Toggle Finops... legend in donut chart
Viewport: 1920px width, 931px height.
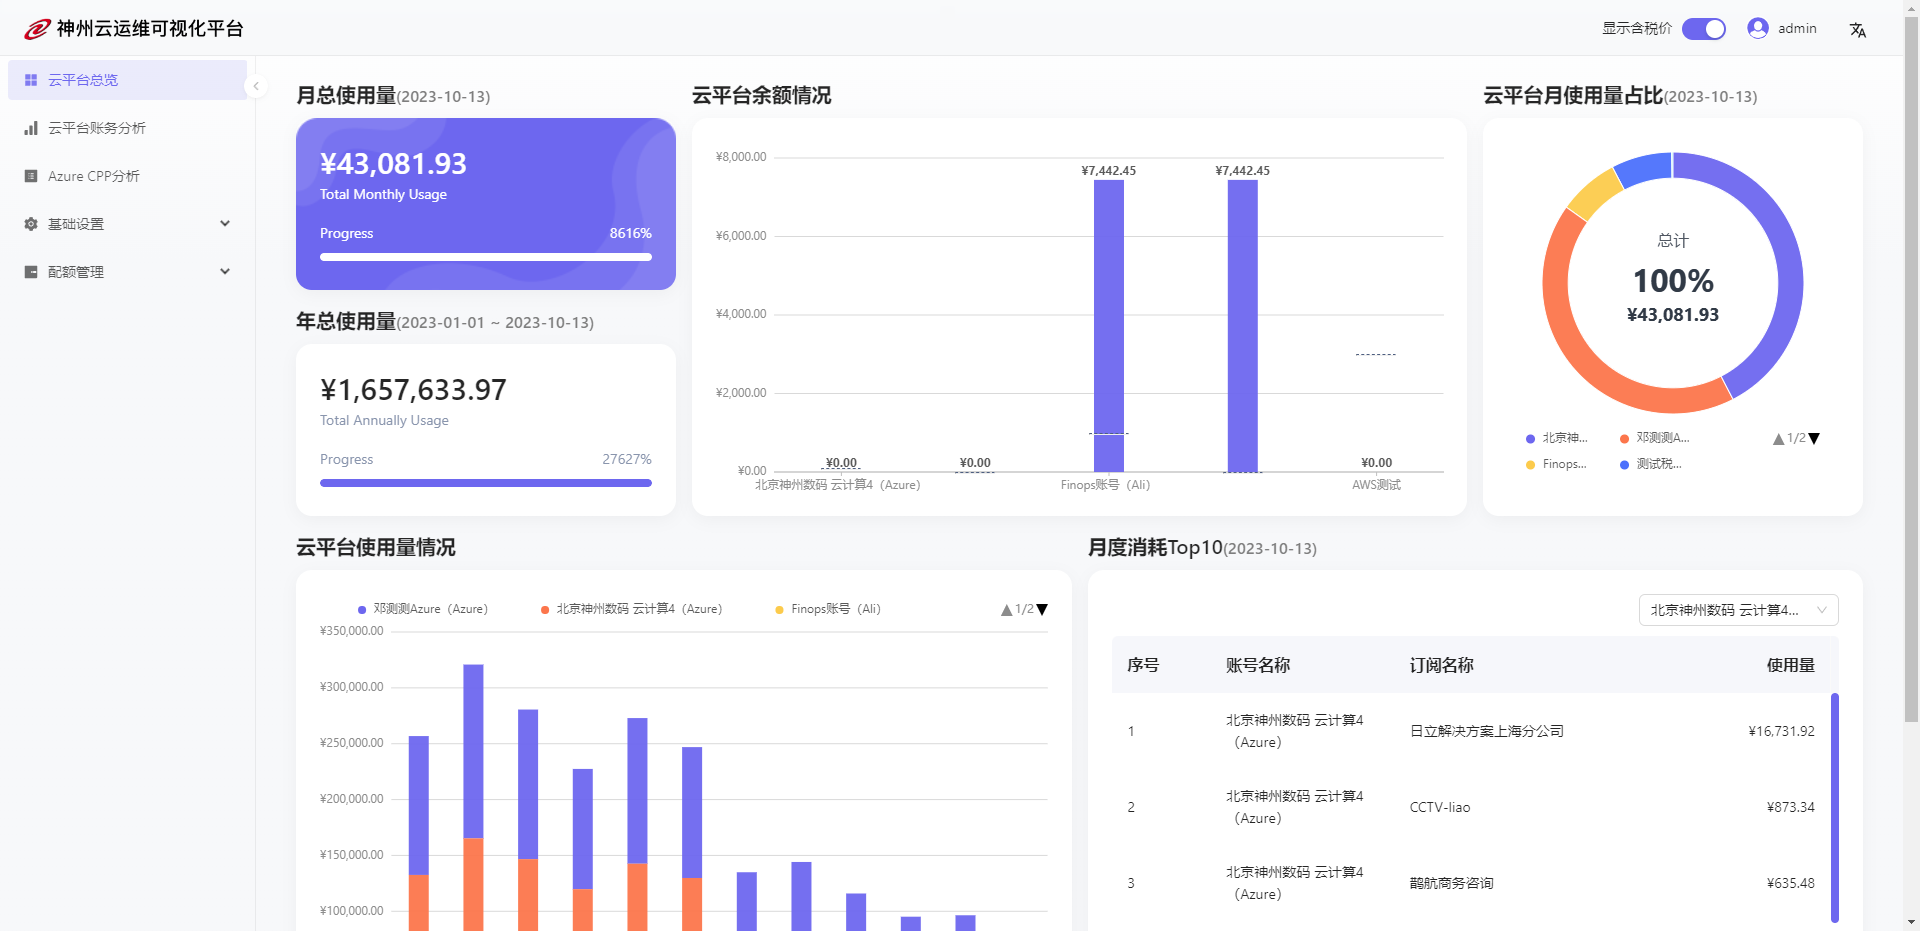click(1557, 464)
